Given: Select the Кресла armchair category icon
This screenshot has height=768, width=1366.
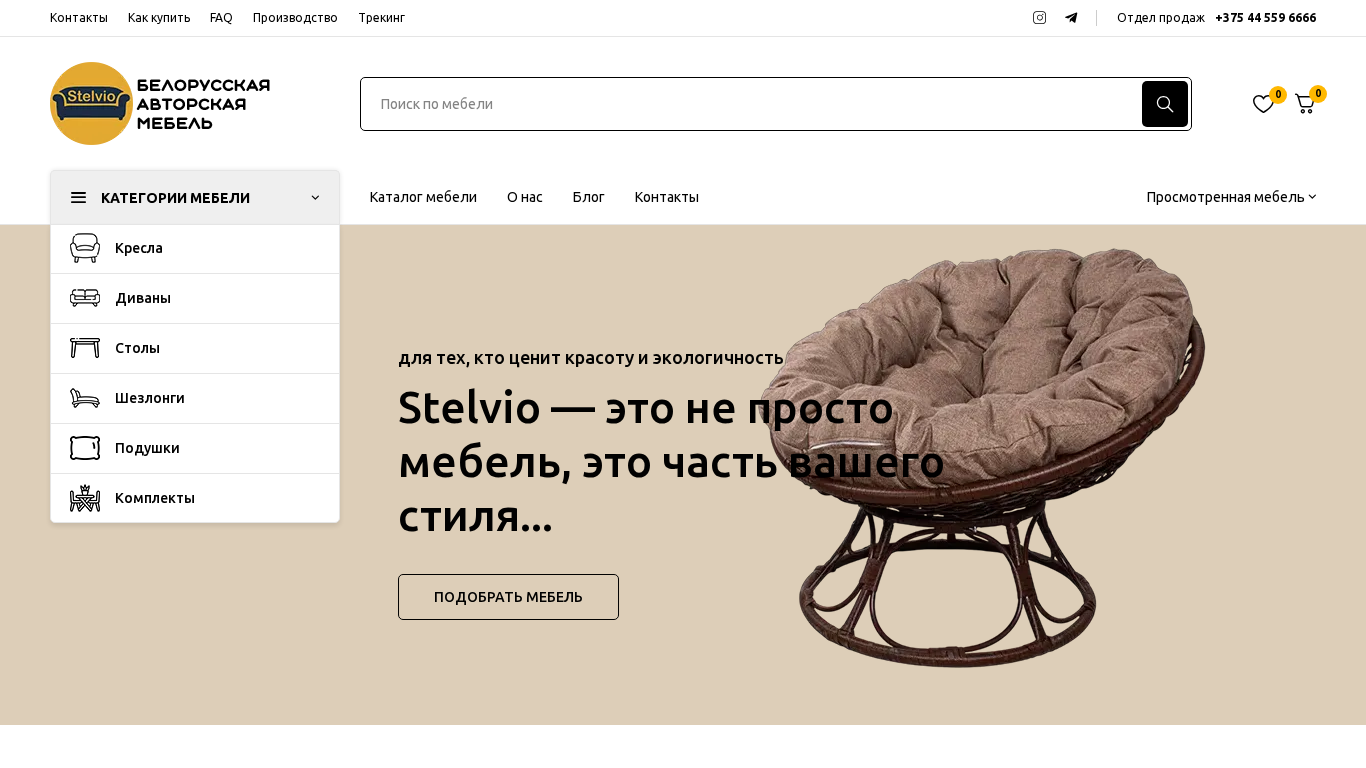Looking at the screenshot, I should tap(85, 248).
